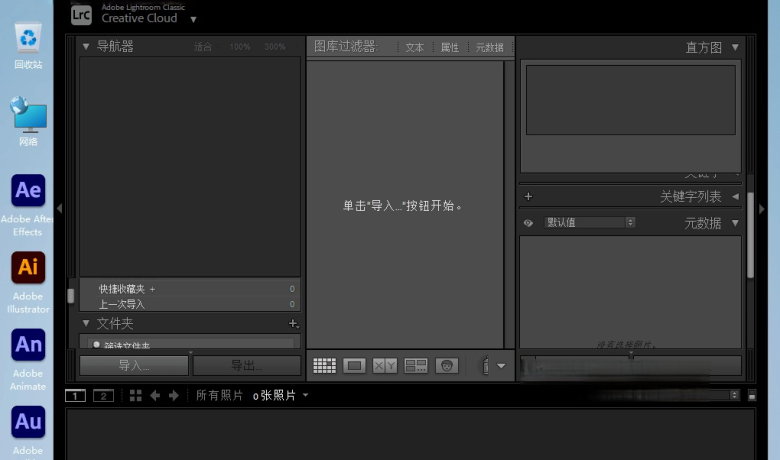The height and width of the screenshot is (460, 780).
Task: Switch to Loupe view in toolbar
Action: click(354, 366)
